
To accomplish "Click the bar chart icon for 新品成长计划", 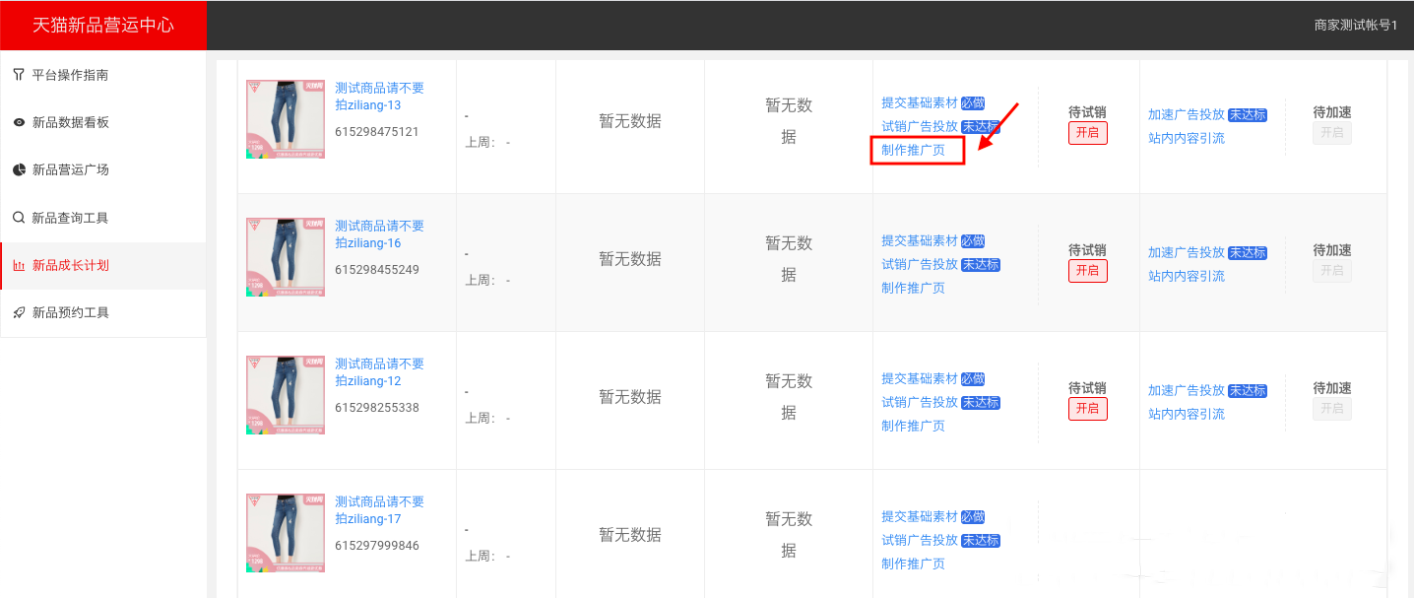I will (x=19, y=266).
